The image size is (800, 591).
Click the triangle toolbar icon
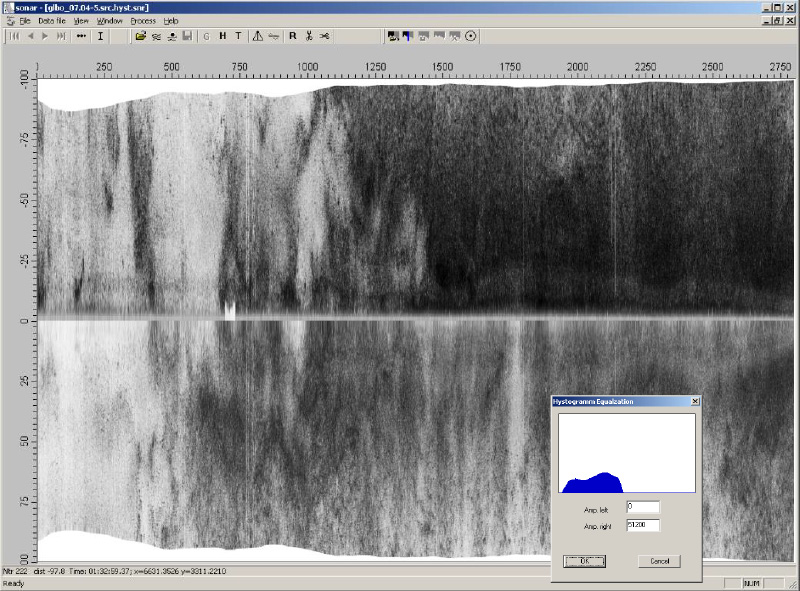258,36
